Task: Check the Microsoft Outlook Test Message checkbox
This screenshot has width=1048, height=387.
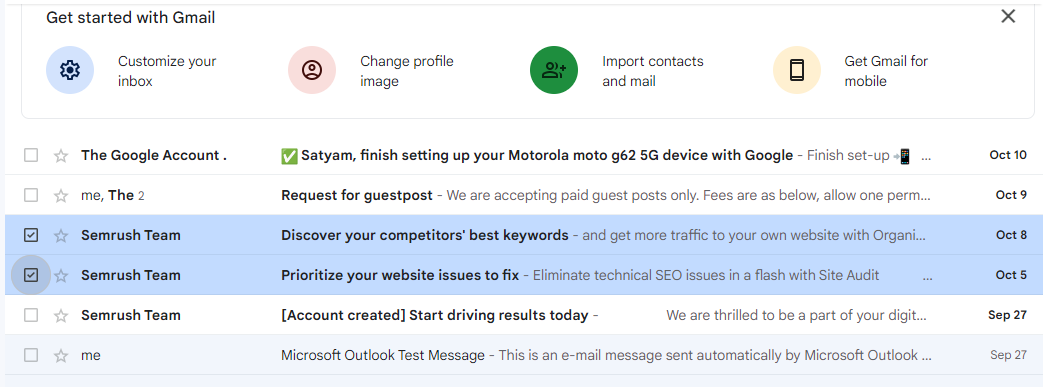Action: tap(31, 355)
